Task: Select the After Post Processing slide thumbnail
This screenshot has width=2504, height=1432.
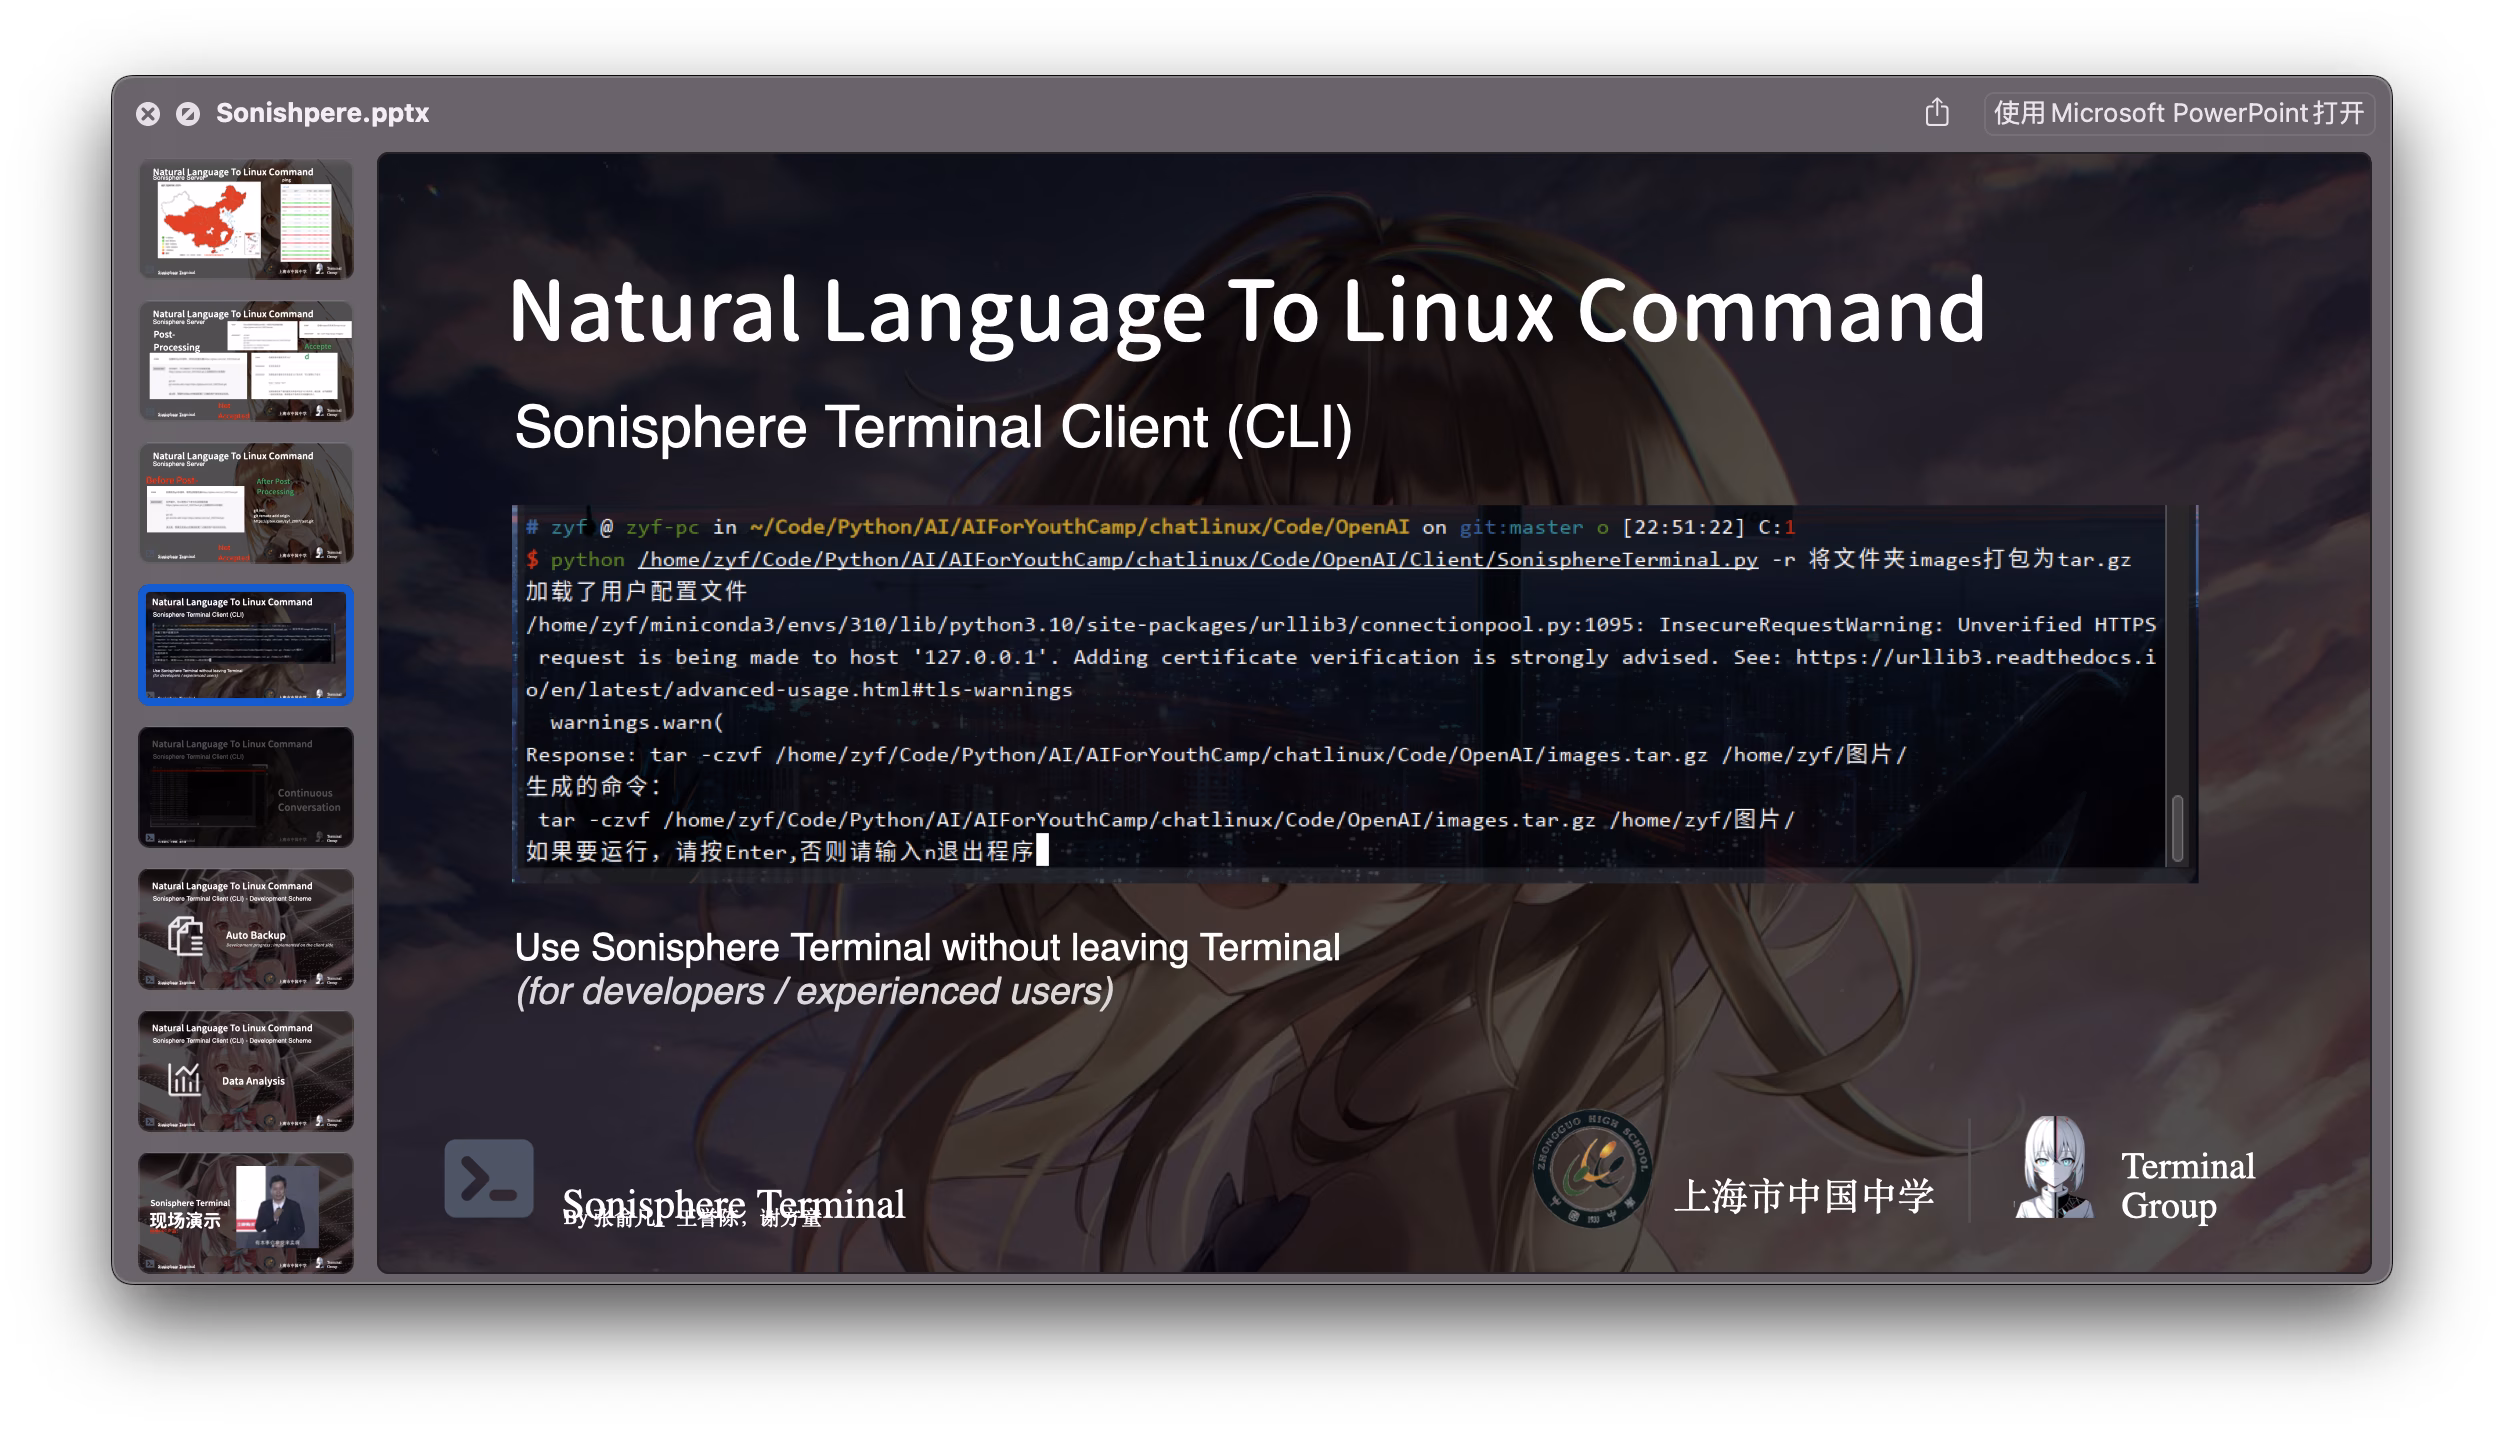Action: 246,503
